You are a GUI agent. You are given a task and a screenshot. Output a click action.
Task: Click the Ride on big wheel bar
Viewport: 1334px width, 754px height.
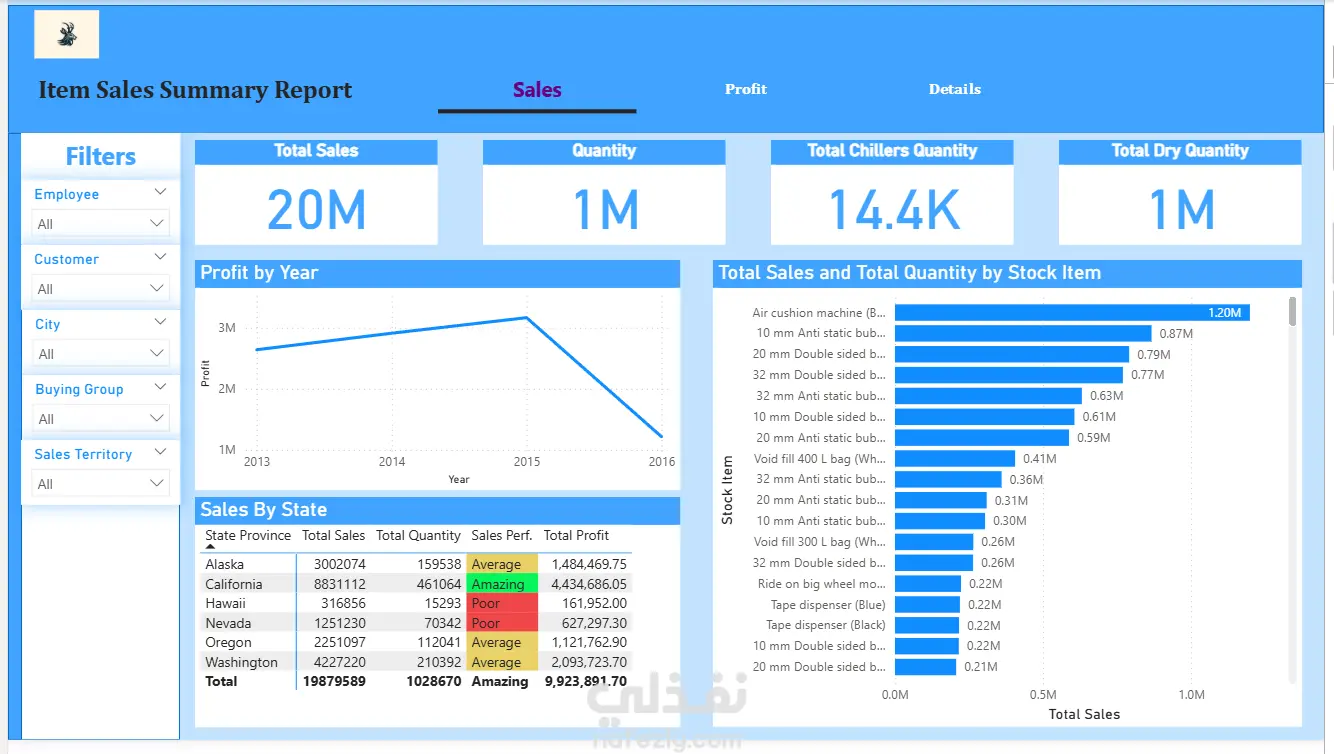pyautogui.click(x=928, y=583)
